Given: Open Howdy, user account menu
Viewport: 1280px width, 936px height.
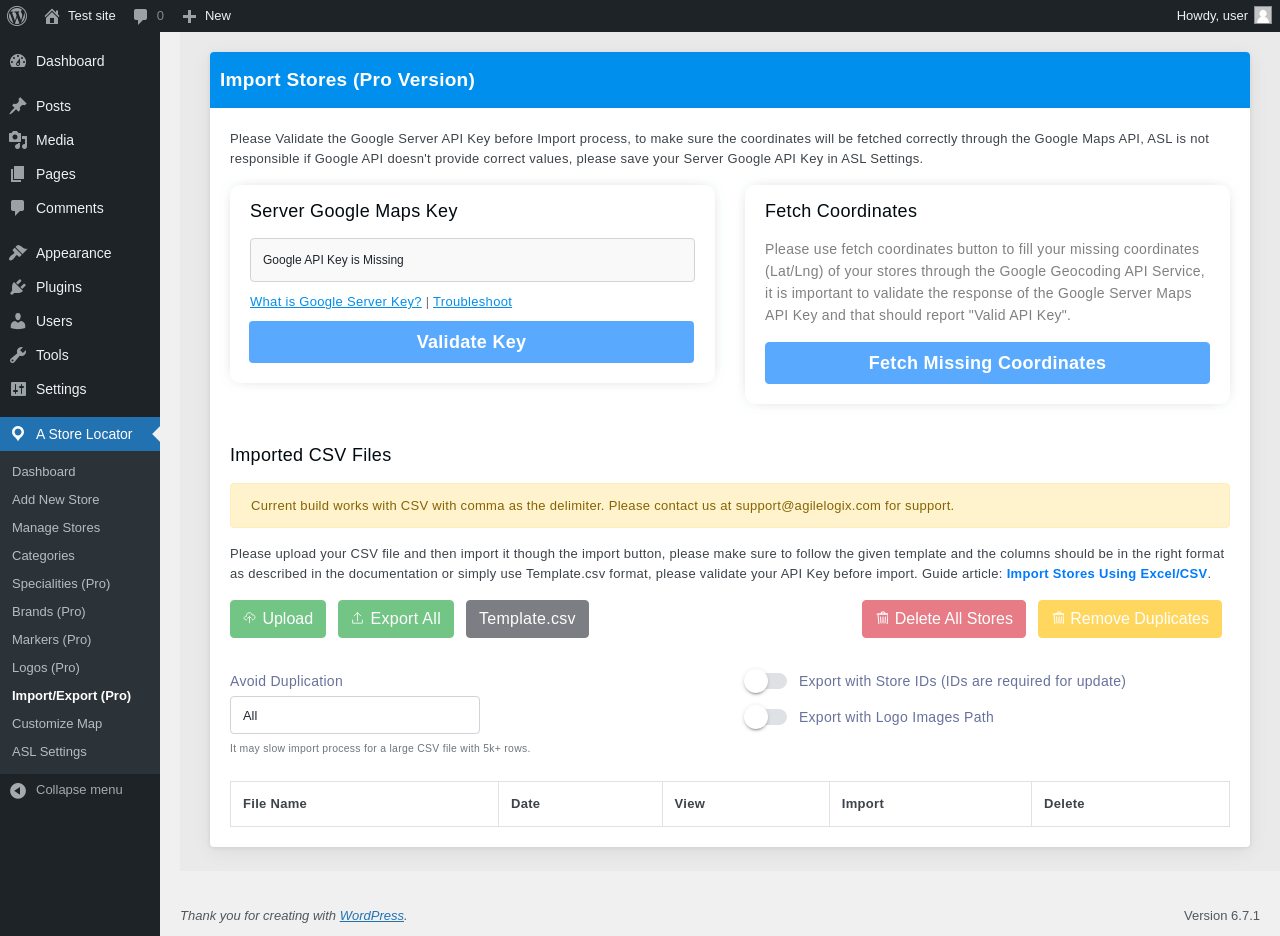Looking at the screenshot, I should click(1224, 16).
